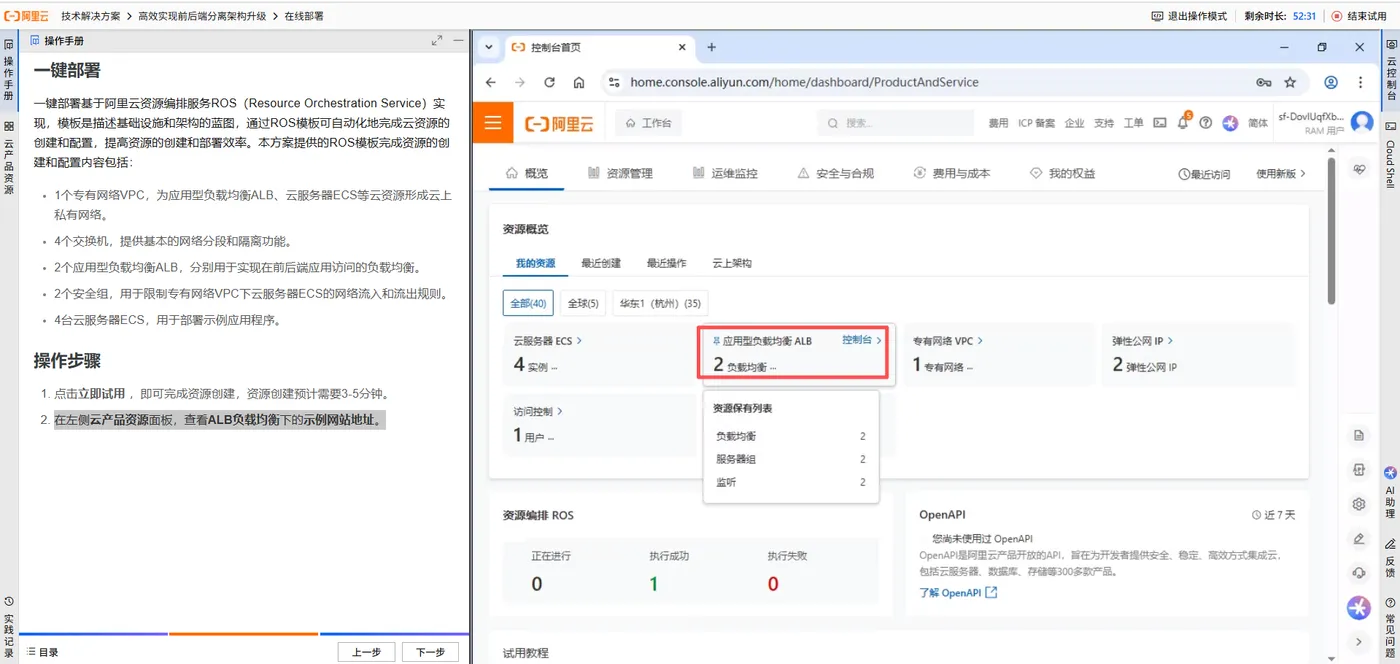Viewport: 1400px width, 664px height.
Task: Click the Aliyun logo in console header
Action: tap(559, 123)
